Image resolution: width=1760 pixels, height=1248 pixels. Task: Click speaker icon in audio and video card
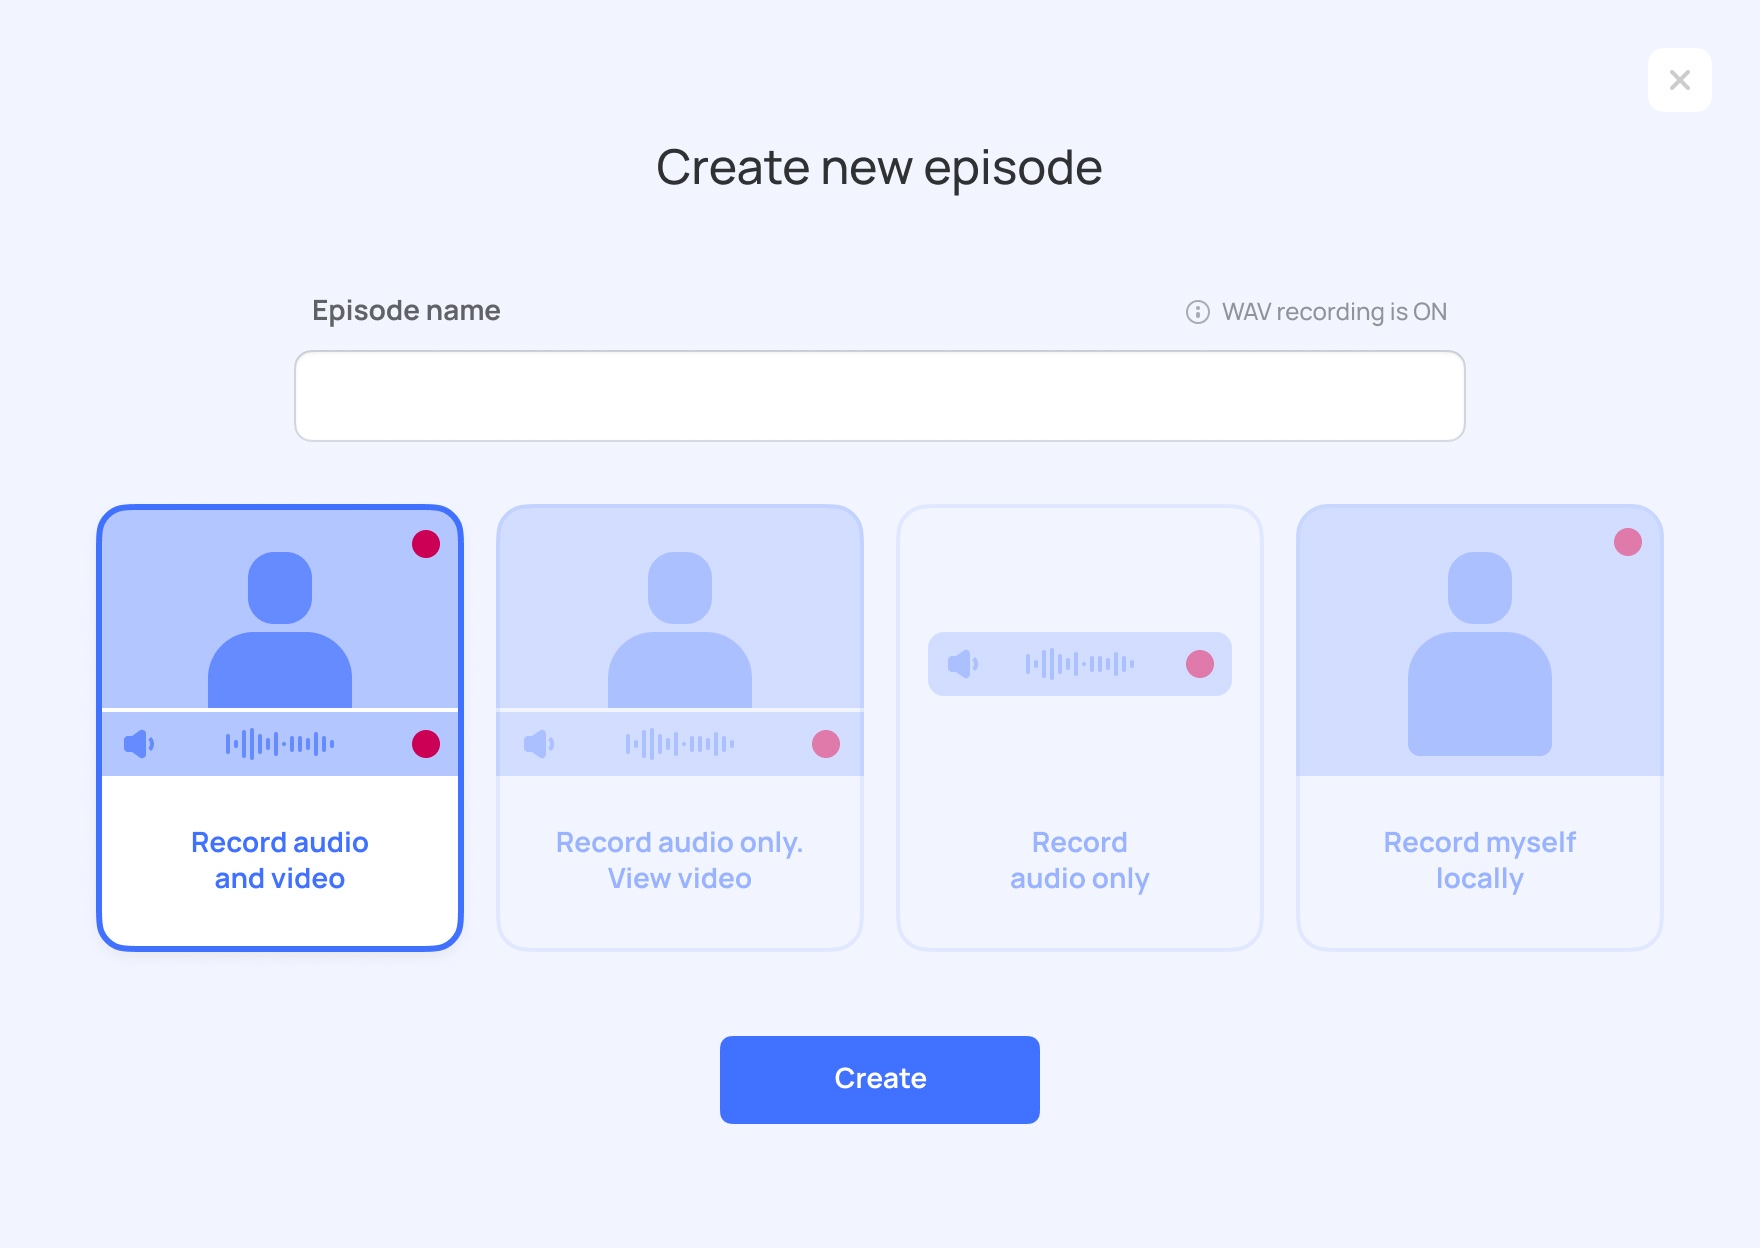point(138,744)
